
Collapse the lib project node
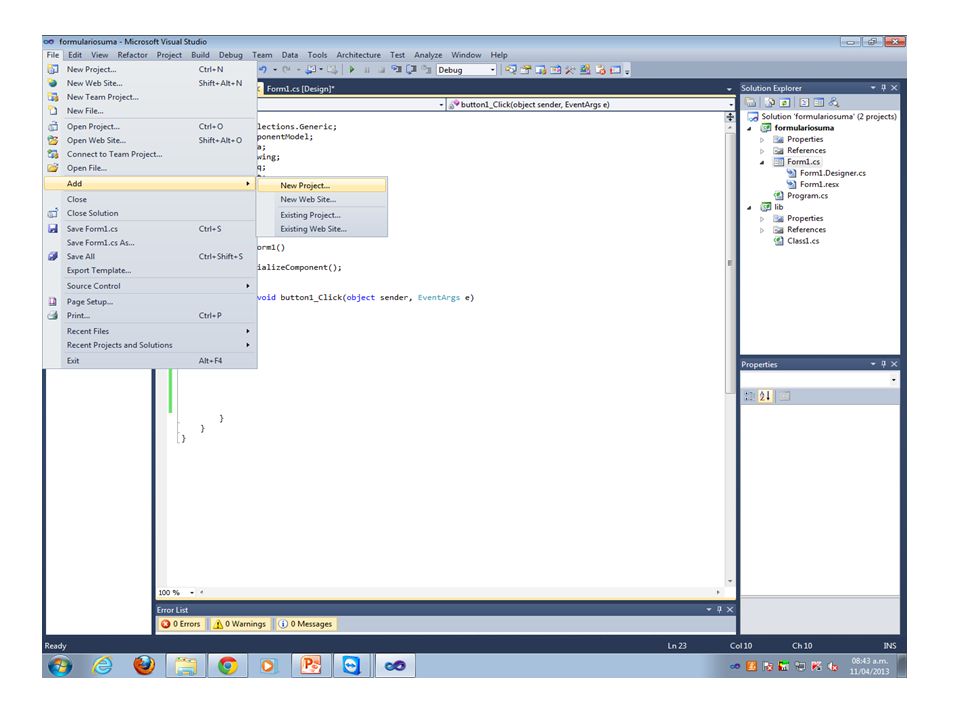pyautogui.click(x=749, y=208)
